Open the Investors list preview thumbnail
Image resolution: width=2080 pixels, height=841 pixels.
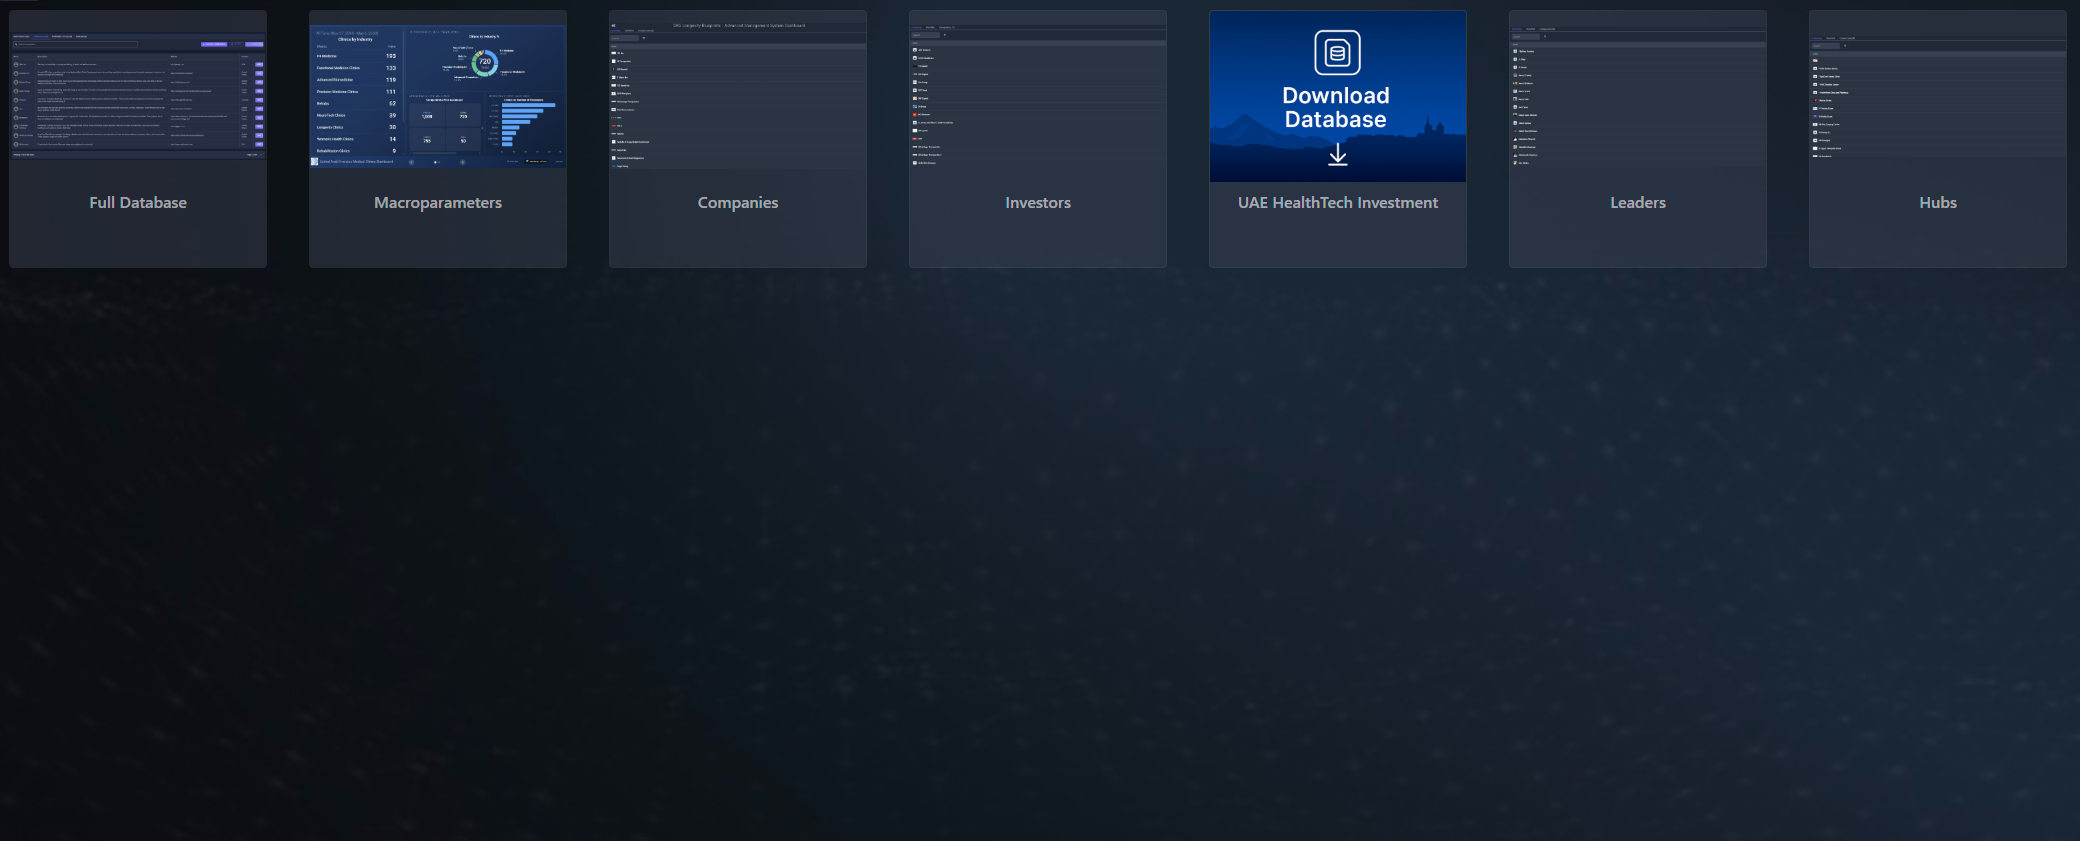pos(1038,96)
